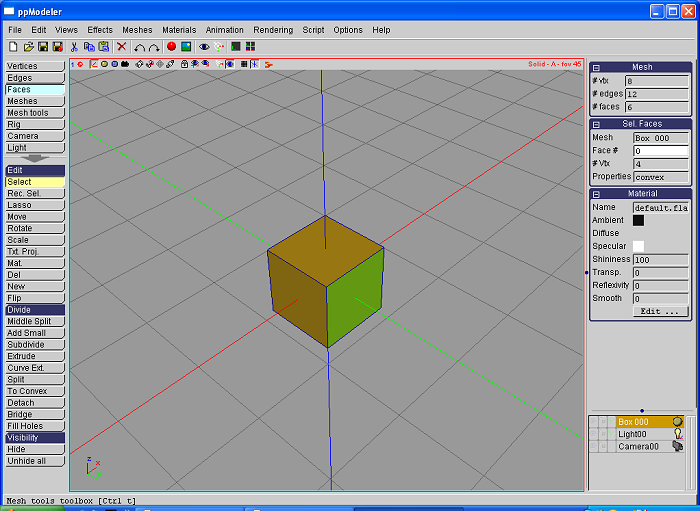This screenshot has width=700, height=511.
Task: Click the New file icon
Action: coord(13,47)
